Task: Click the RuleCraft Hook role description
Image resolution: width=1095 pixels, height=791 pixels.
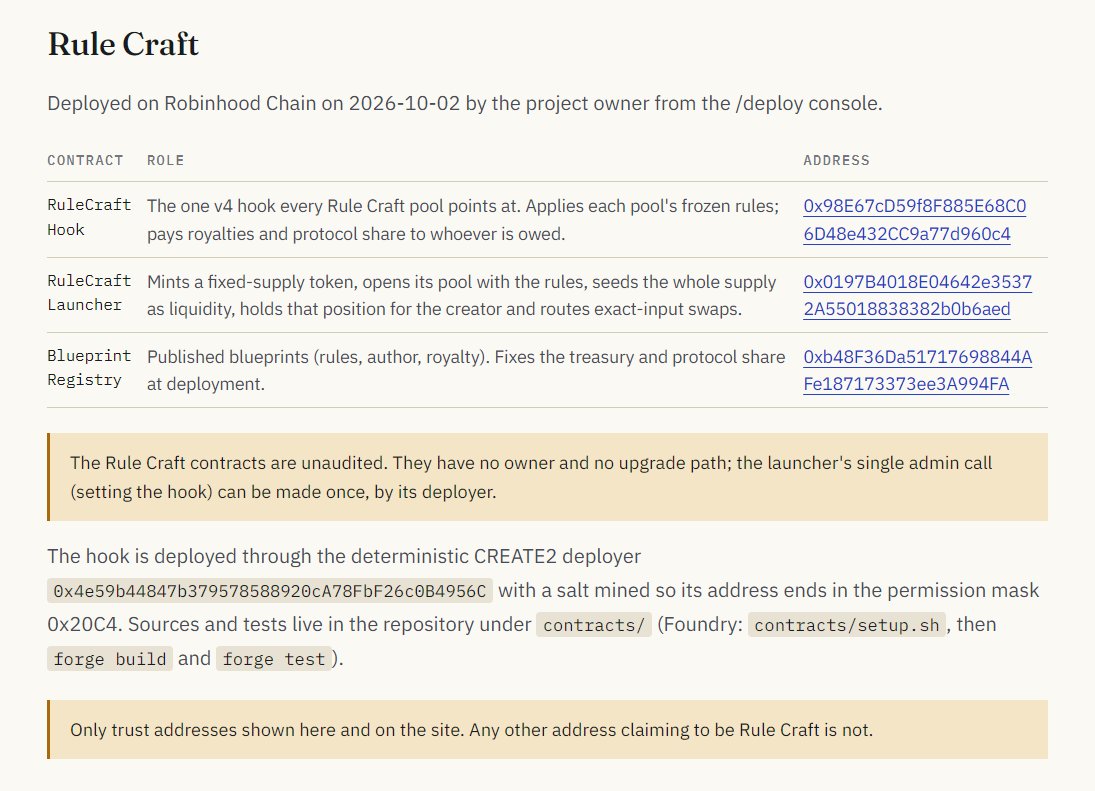Action: coord(463,220)
